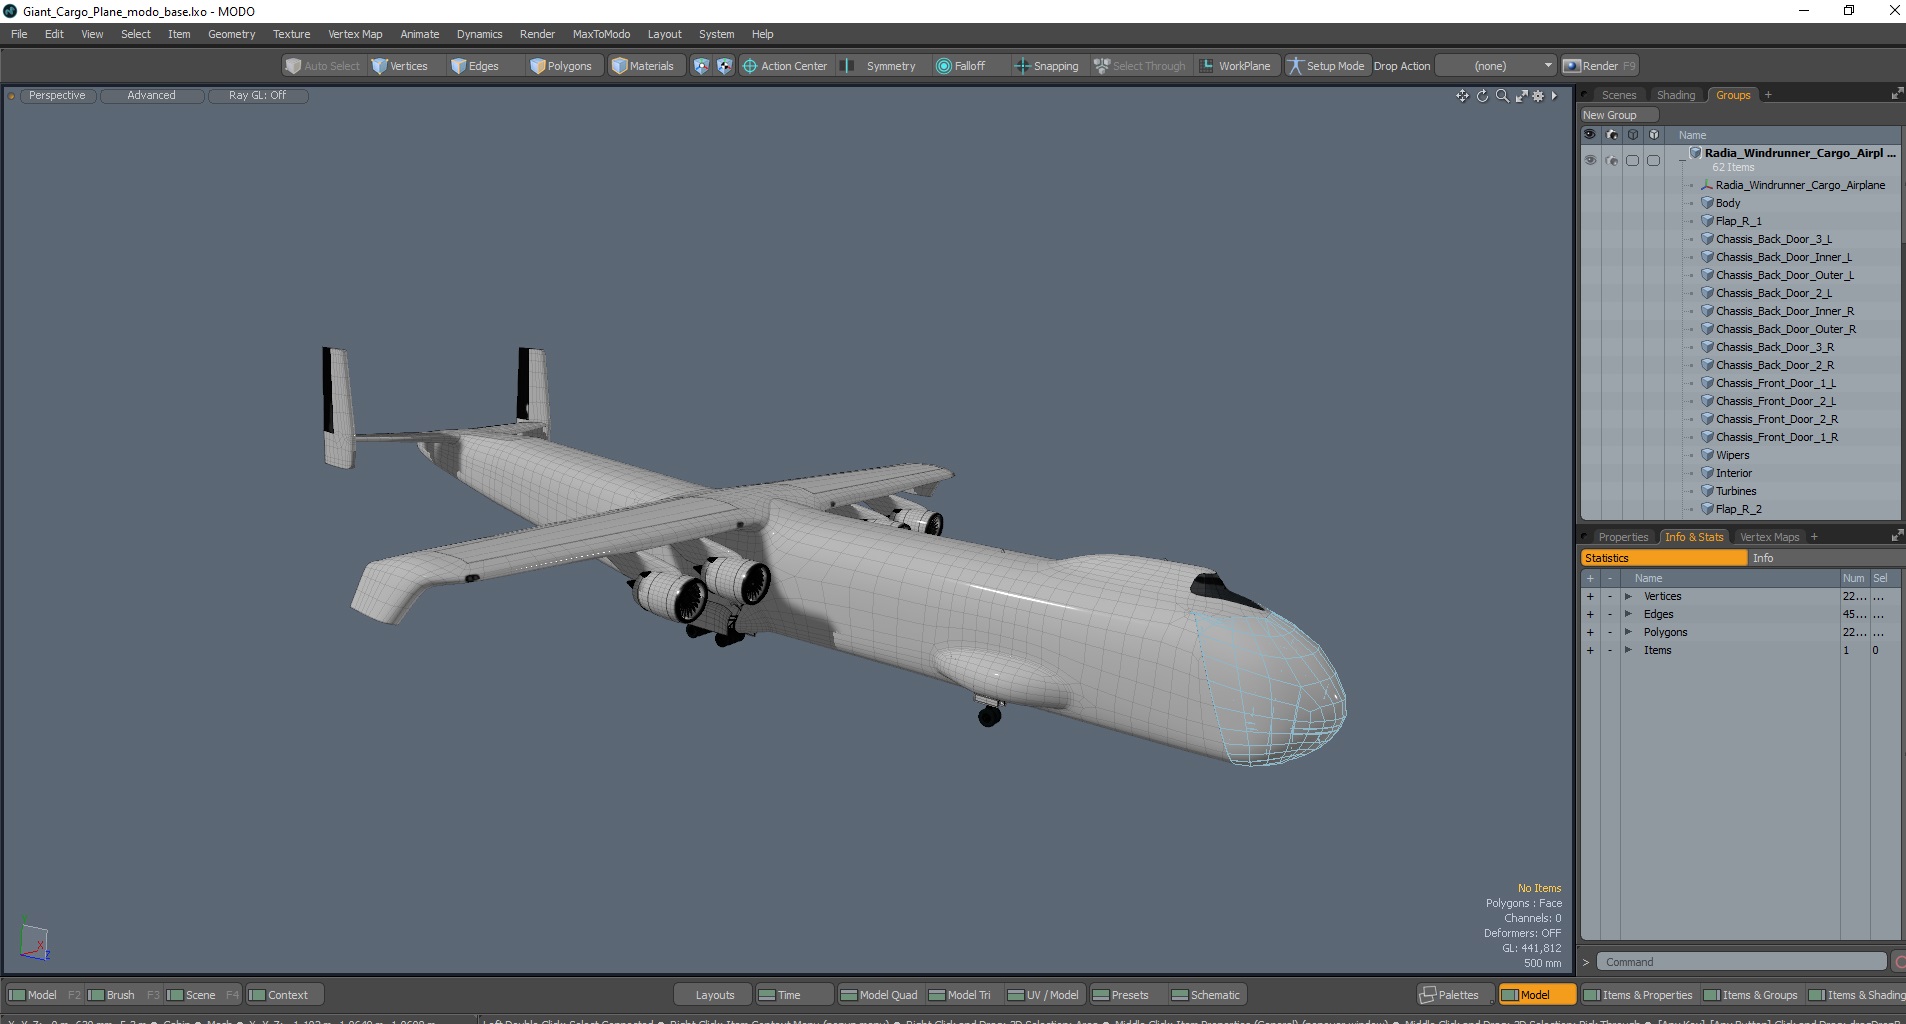Image resolution: width=1906 pixels, height=1024 pixels.
Task: Expand the Edges statistics row
Action: (x=1628, y=615)
